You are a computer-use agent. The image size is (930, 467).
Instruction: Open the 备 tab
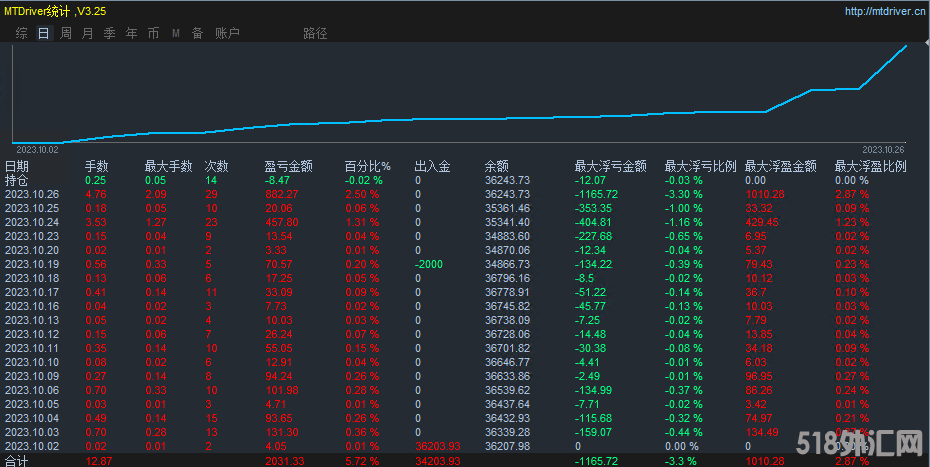197,33
